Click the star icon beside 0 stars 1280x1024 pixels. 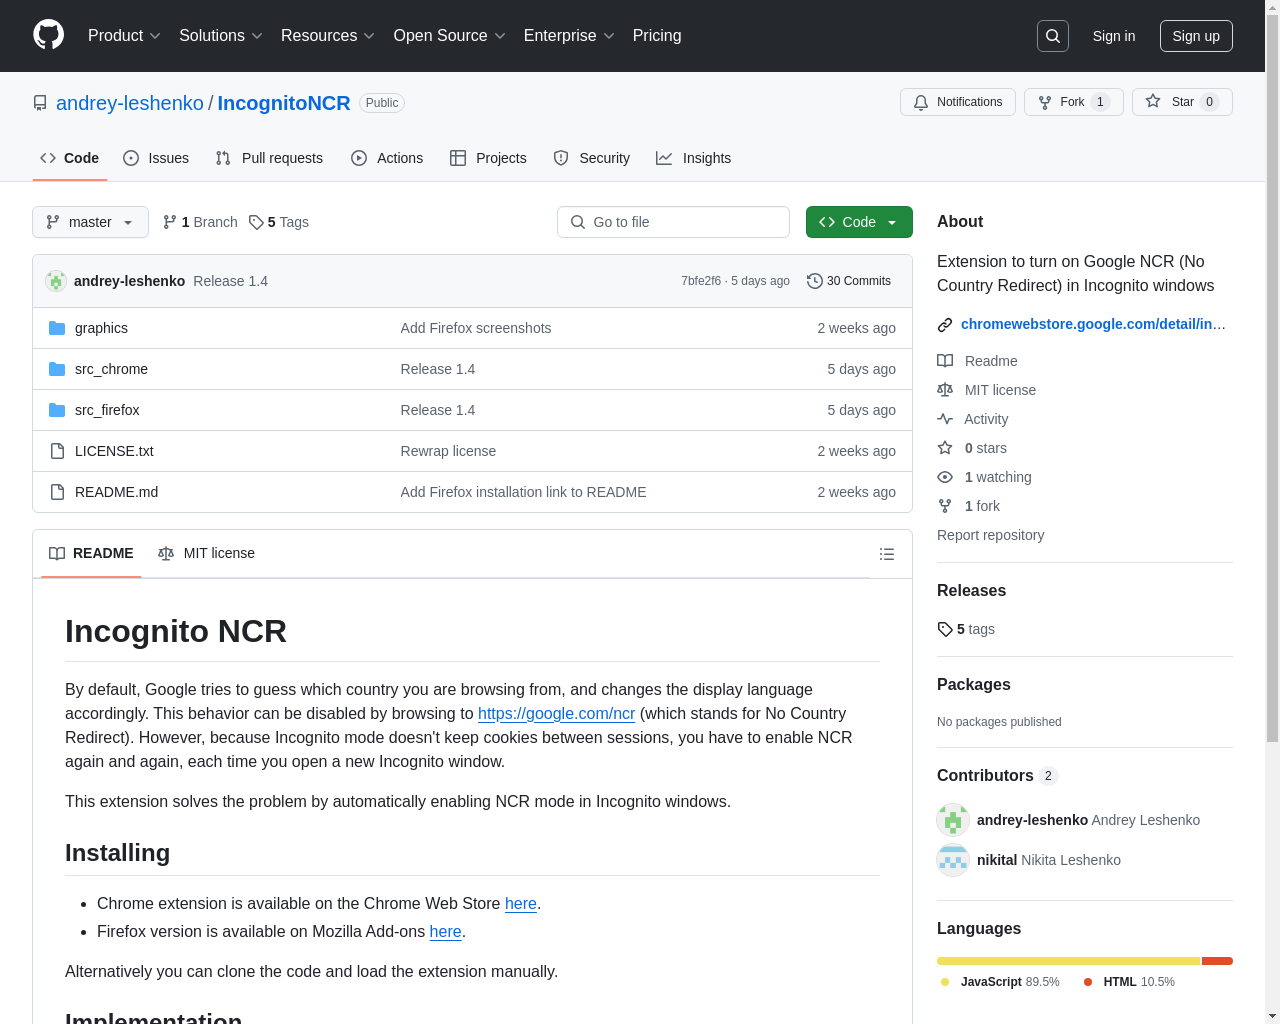tap(945, 448)
